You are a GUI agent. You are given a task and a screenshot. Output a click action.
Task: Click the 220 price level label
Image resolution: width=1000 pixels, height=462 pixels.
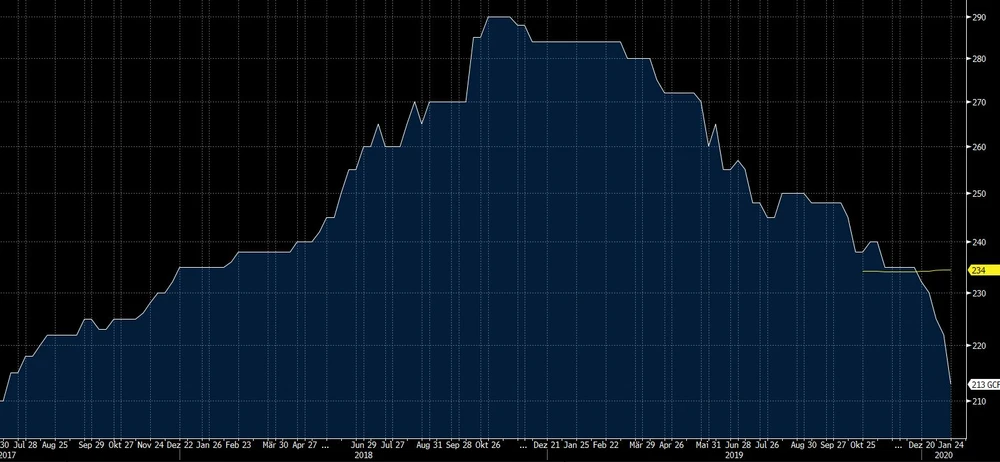click(x=978, y=346)
